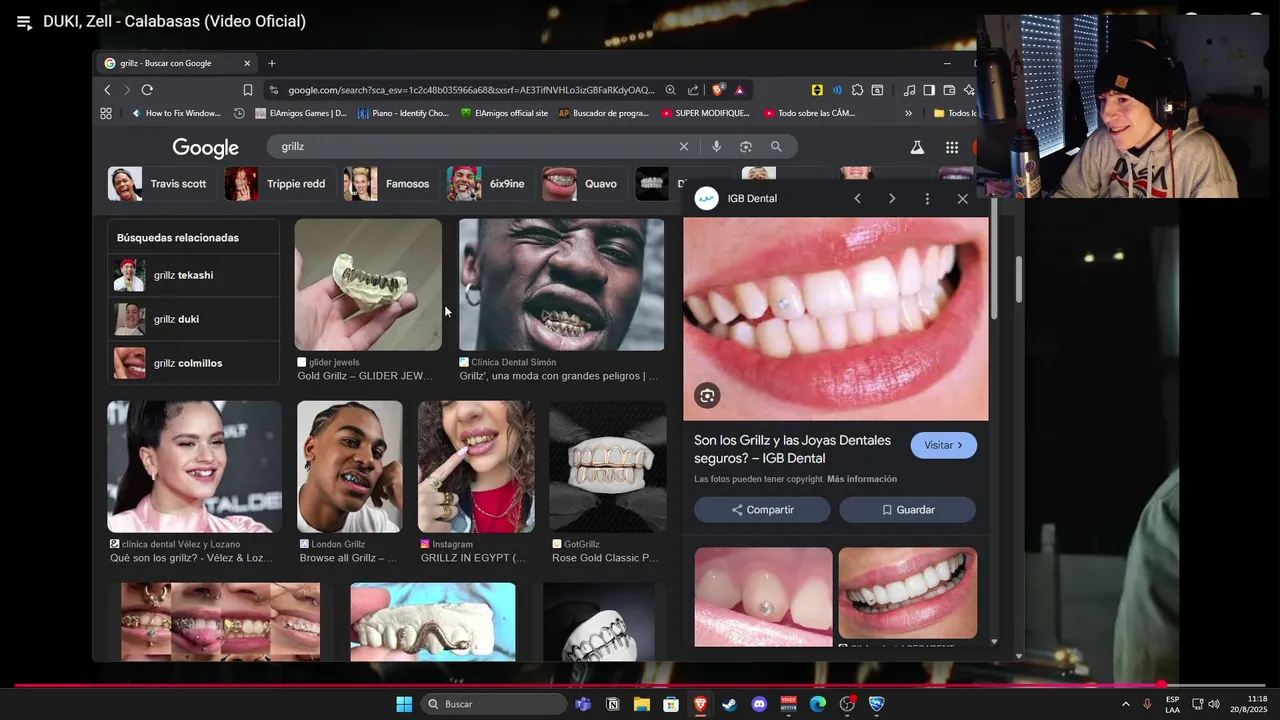Reload the Google search page
Image resolution: width=1280 pixels, height=720 pixels.
(x=147, y=90)
